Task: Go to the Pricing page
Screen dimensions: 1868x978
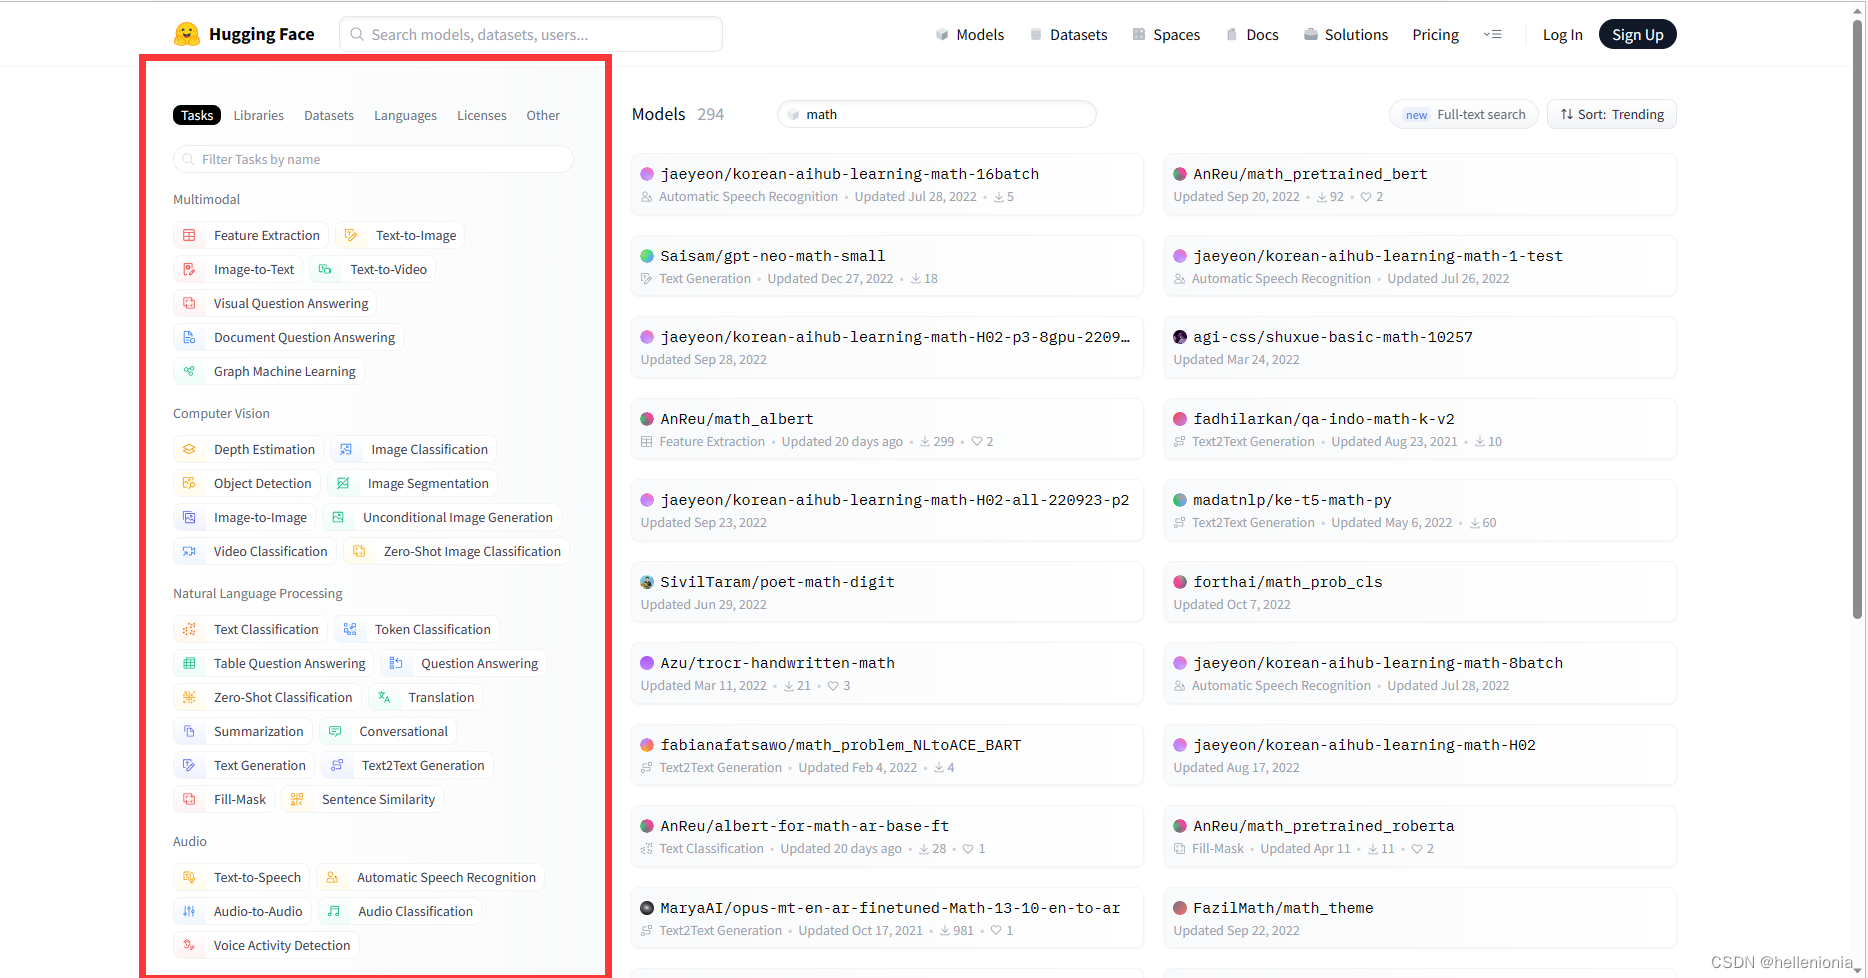Action: pos(1436,34)
